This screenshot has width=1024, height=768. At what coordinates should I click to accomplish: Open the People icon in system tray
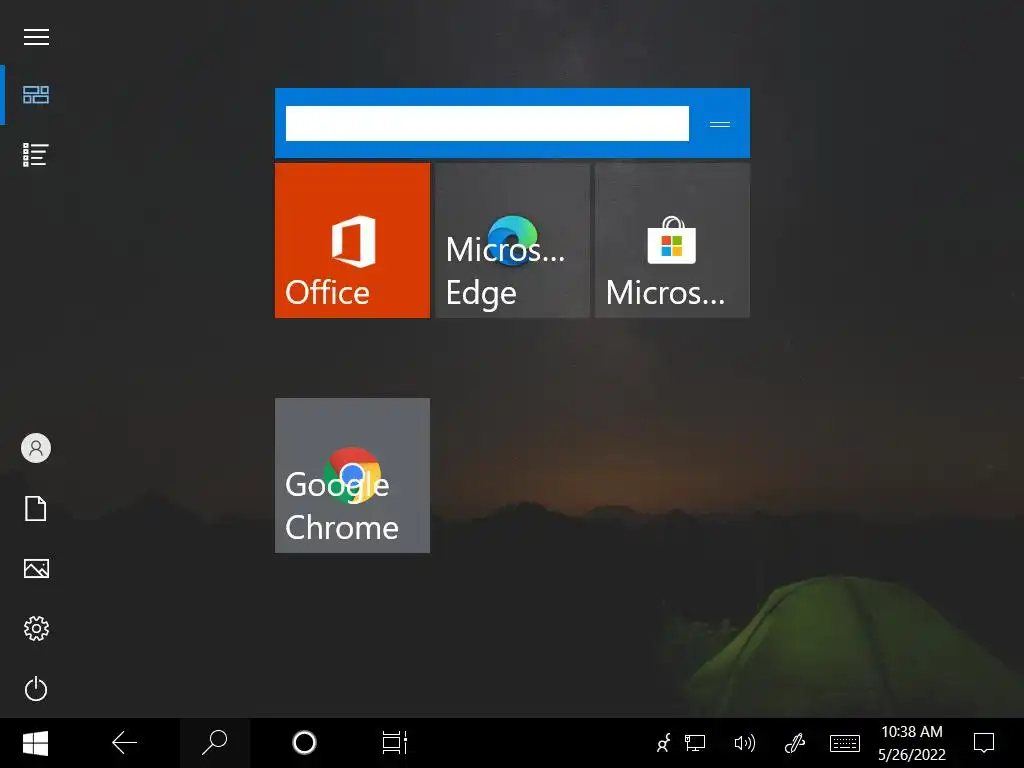(x=664, y=743)
